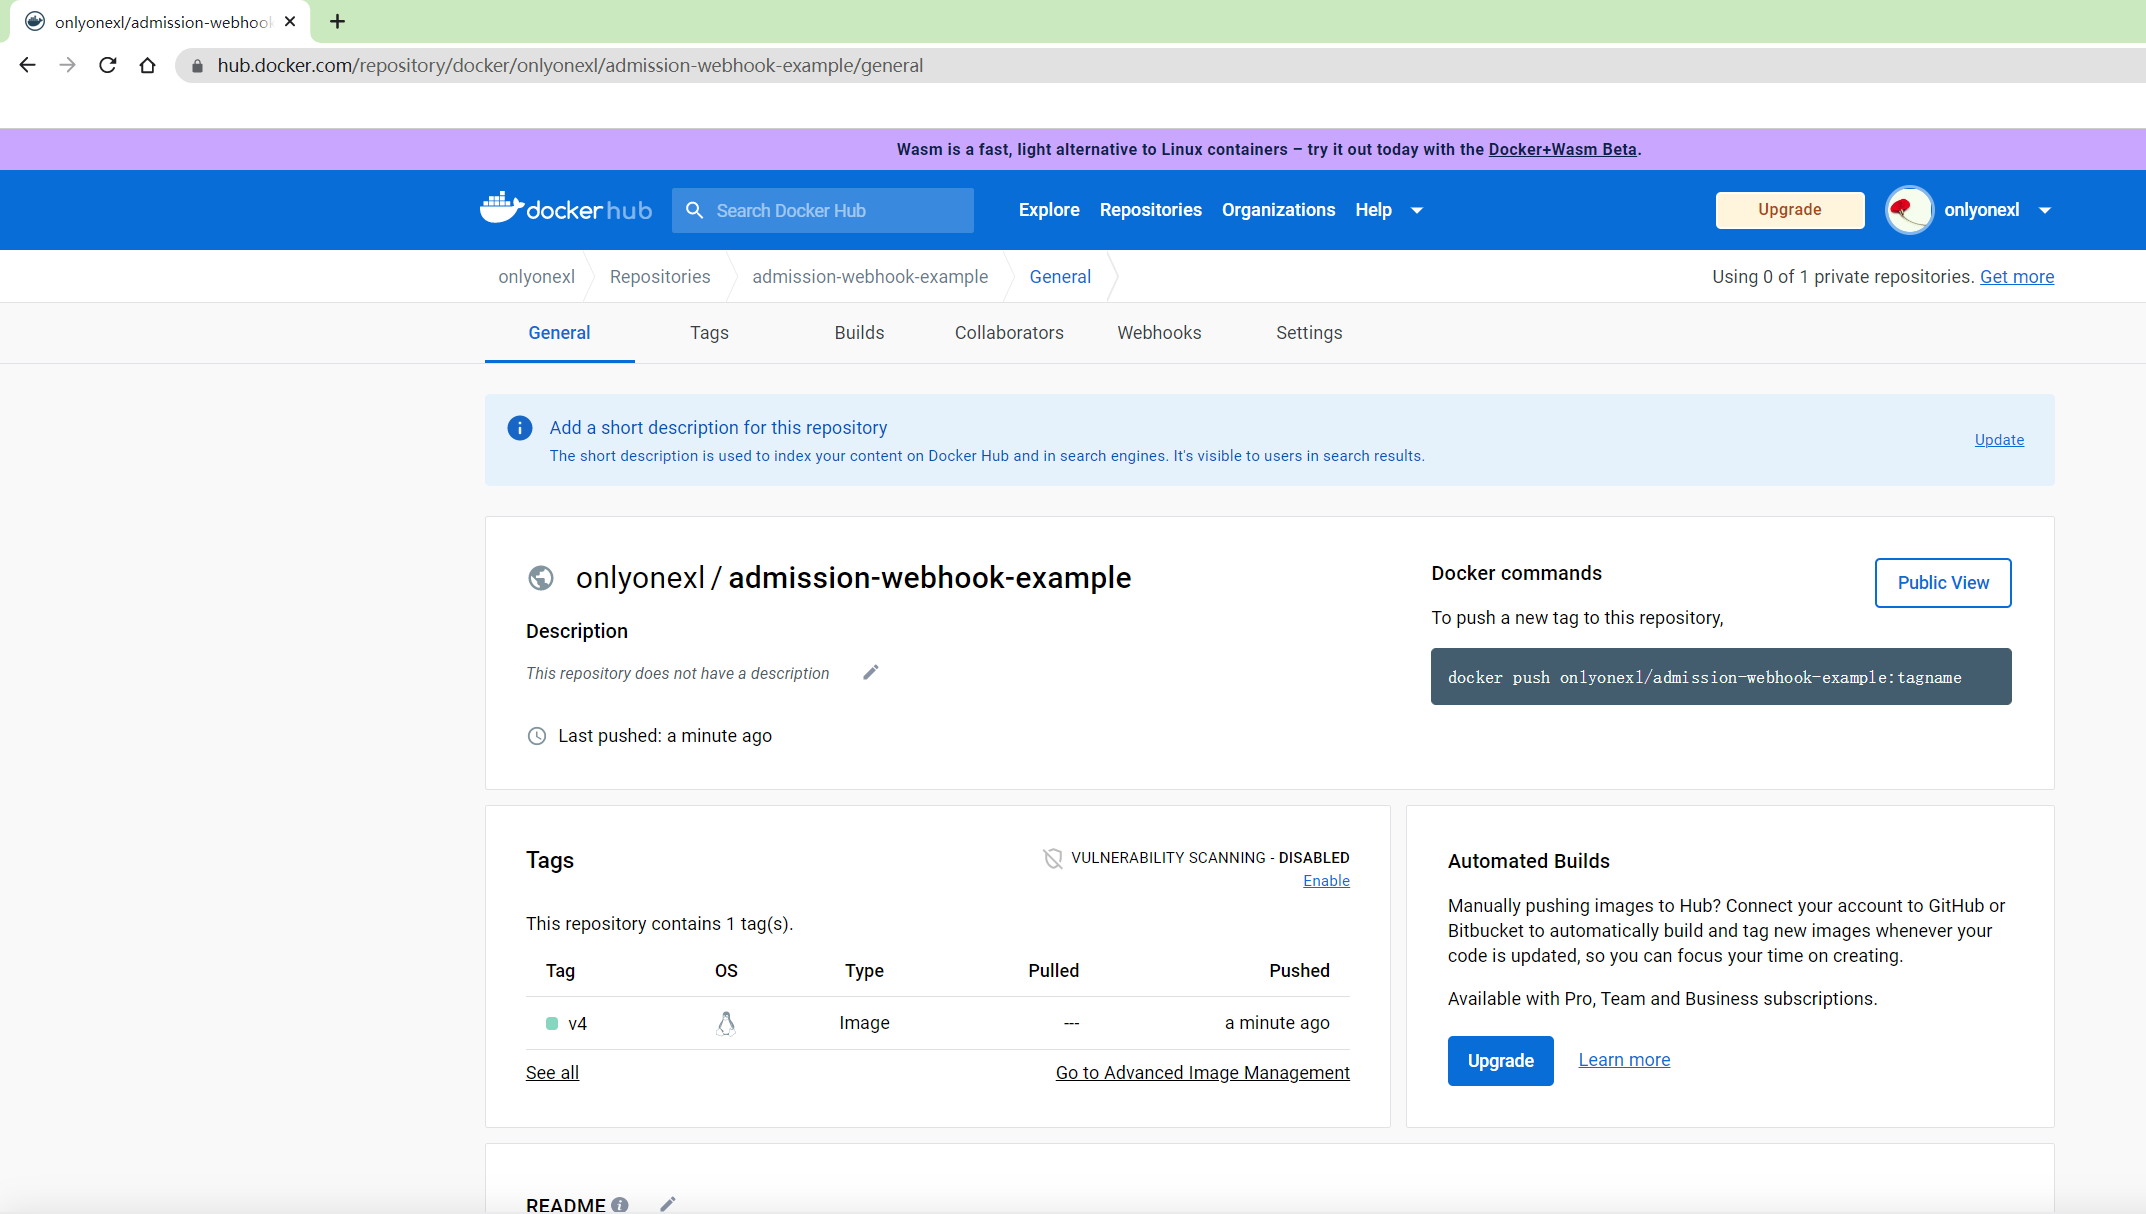Viewport: 2146px width, 1214px height.
Task: Click the Linux penguin OS icon for v4
Action: (726, 1023)
